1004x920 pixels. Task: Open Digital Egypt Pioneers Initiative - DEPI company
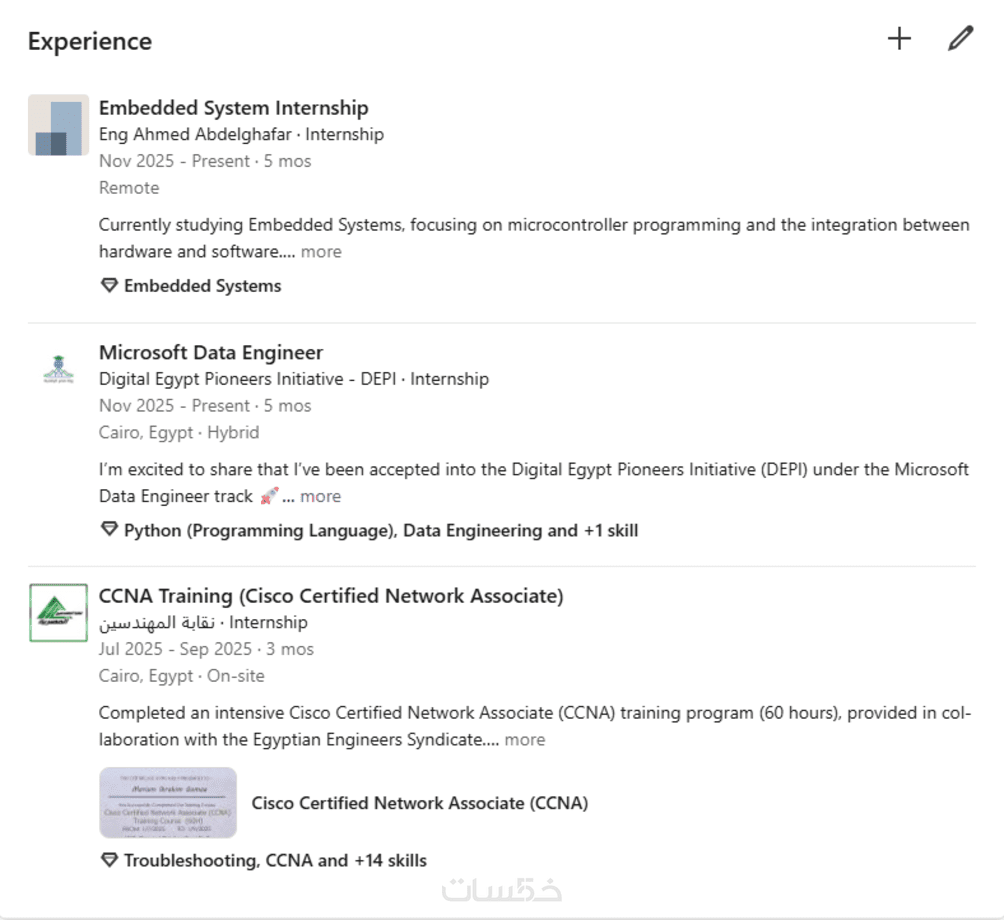(250, 379)
